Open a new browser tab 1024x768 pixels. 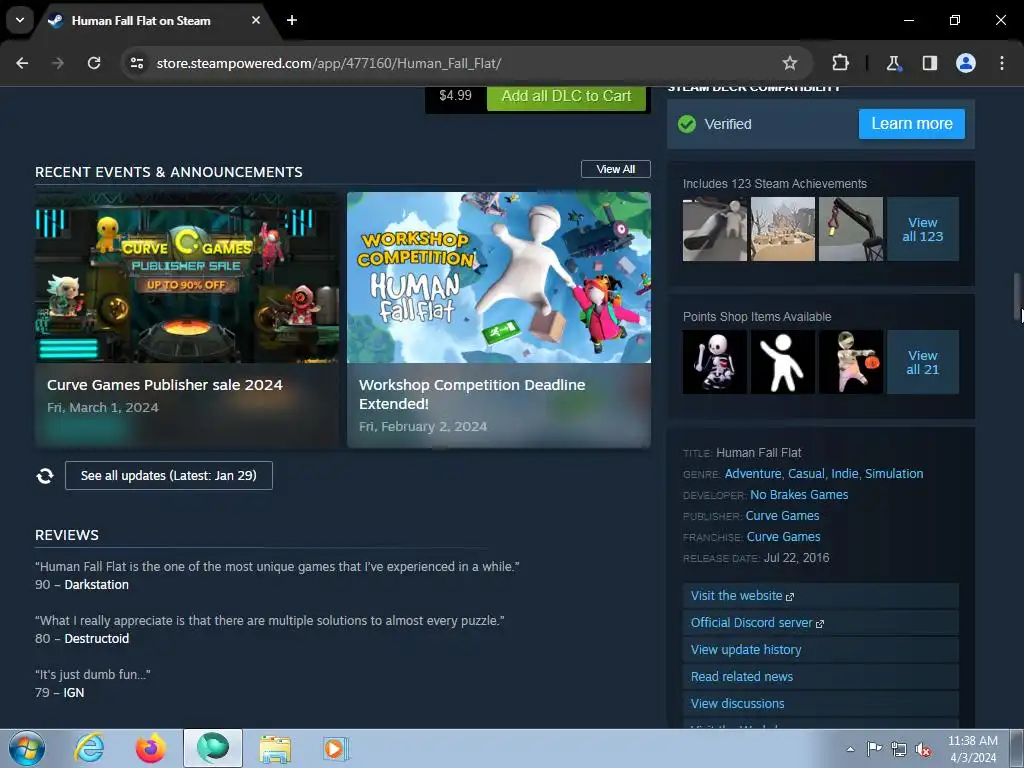pyautogui.click(x=292, y=20)
